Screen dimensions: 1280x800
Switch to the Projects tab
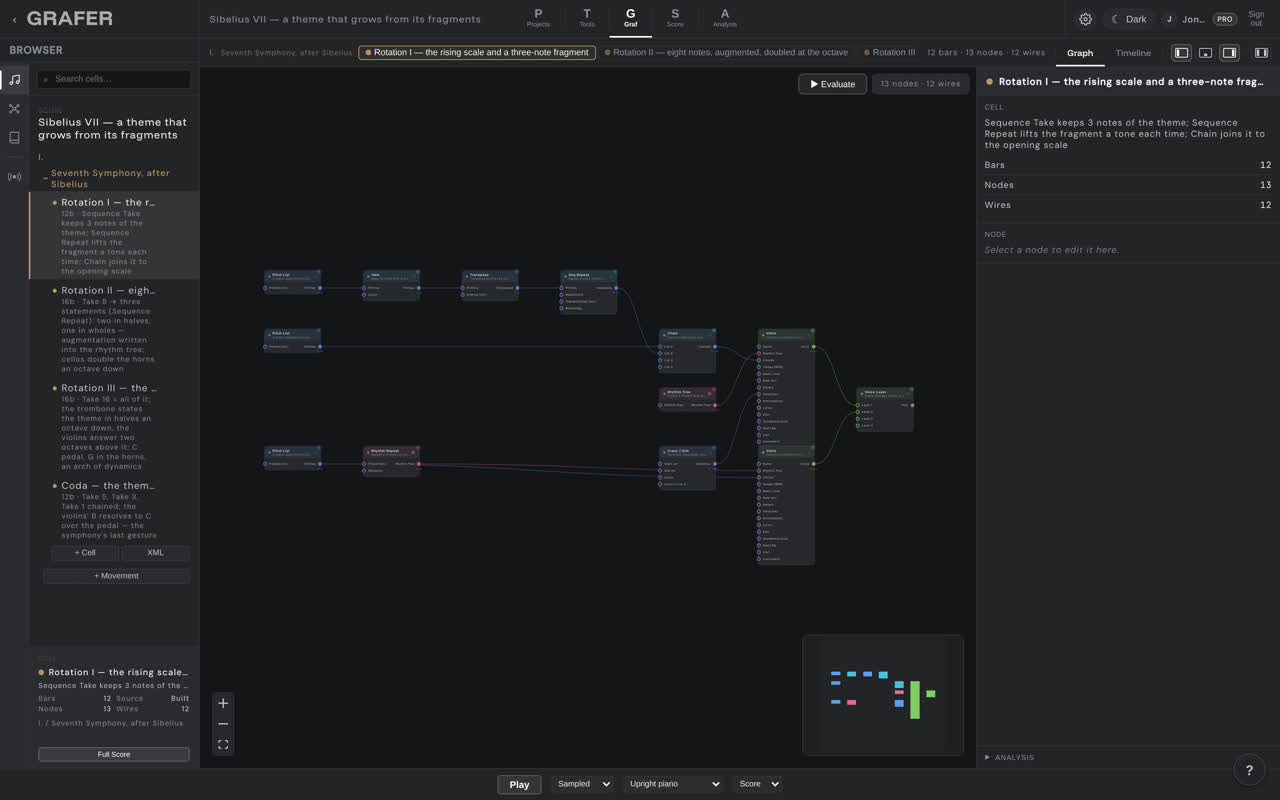(x=538, y=18)
